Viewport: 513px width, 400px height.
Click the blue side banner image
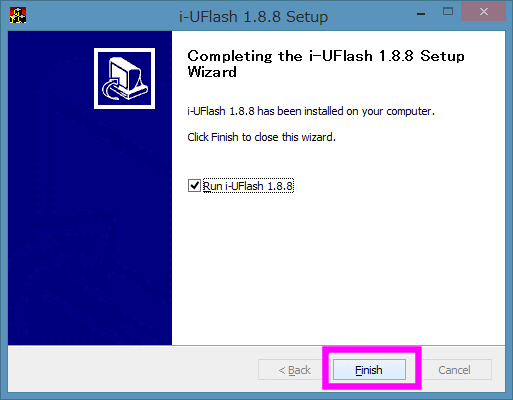[x=90, y=188]
